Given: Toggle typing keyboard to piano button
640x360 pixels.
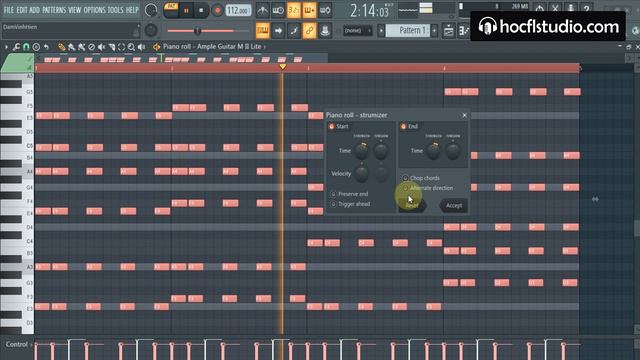Looking at the screenshot, I should (x=262, y=31).
